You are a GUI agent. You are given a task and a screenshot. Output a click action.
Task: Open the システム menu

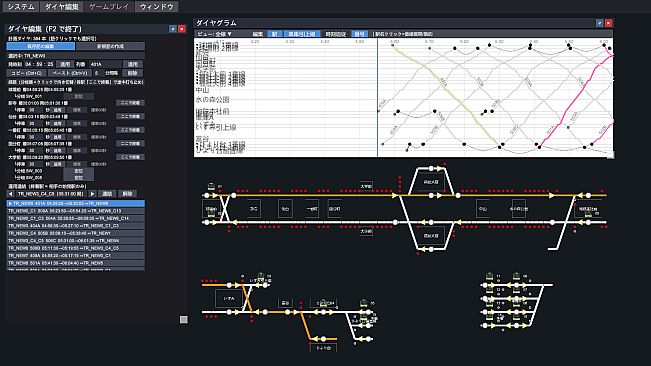21,7
